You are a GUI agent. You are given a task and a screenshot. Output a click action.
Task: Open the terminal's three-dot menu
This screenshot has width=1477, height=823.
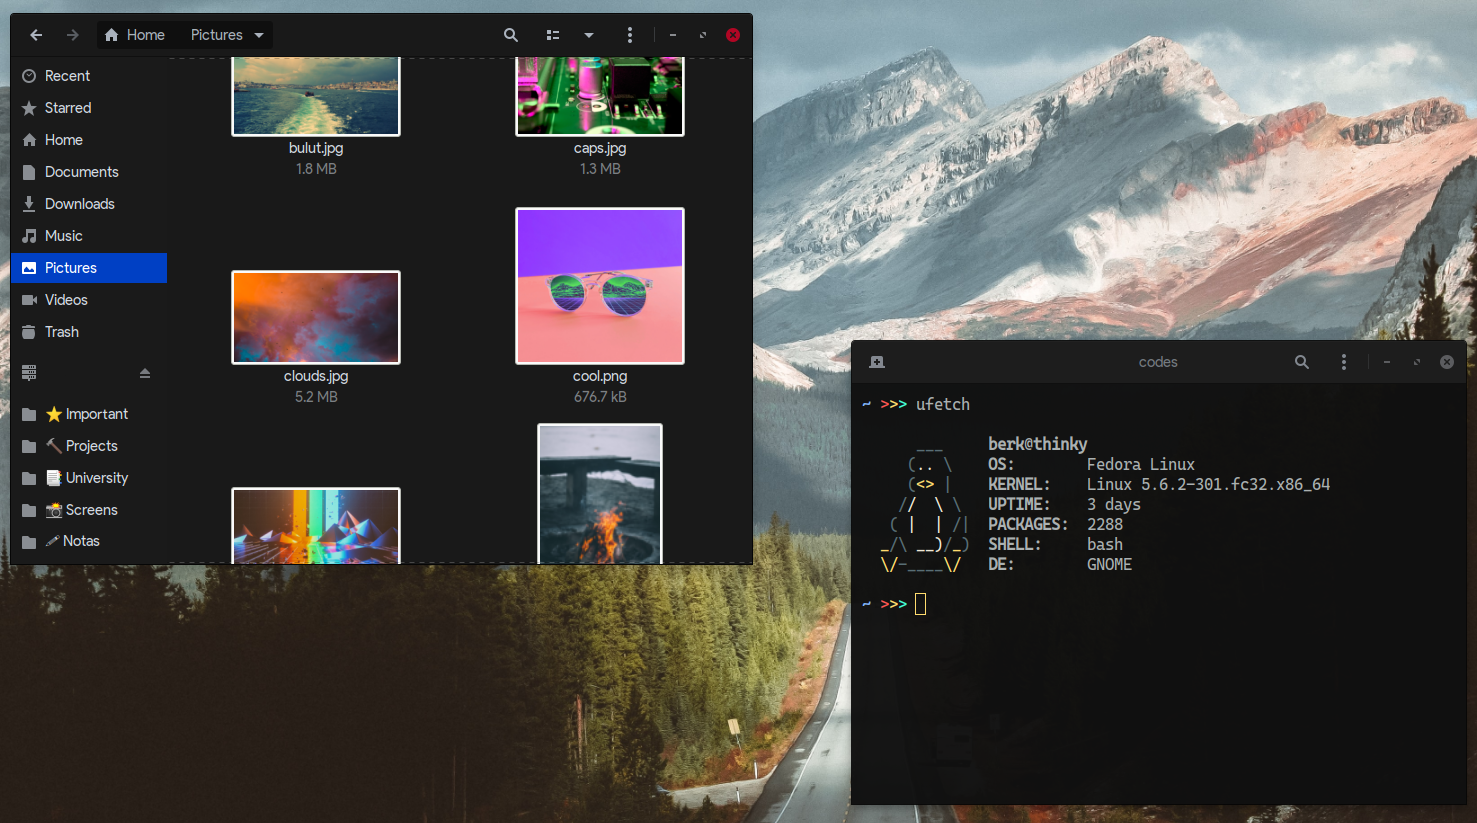coord(1343,362)
